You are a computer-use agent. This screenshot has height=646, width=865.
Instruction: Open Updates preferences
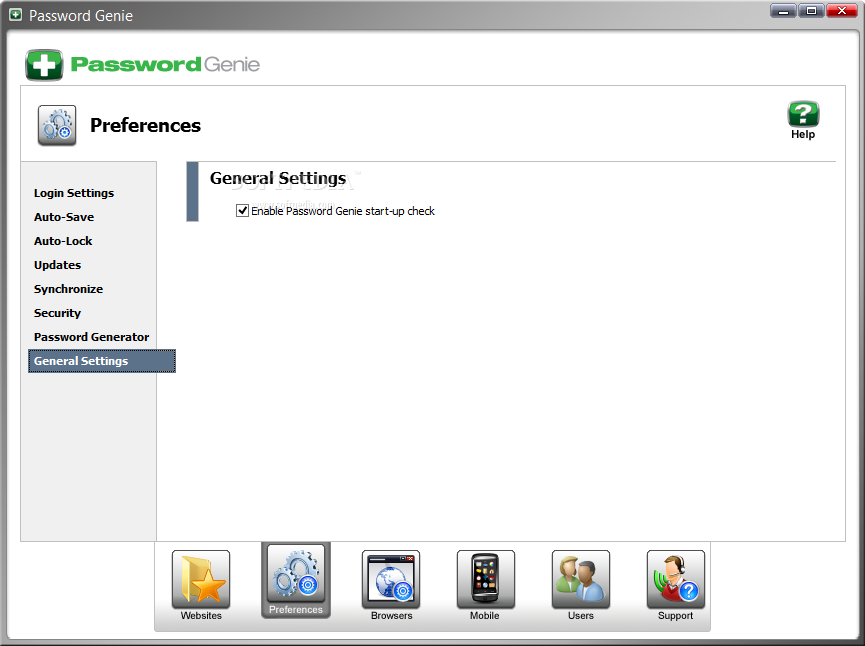pyautogui.click(x=57, y=265)
